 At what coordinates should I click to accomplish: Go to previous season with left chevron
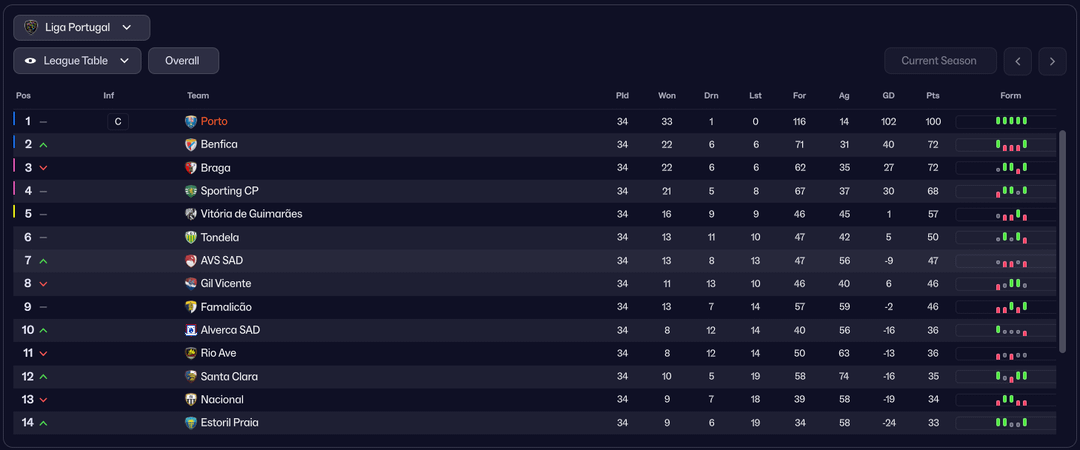1017,61
